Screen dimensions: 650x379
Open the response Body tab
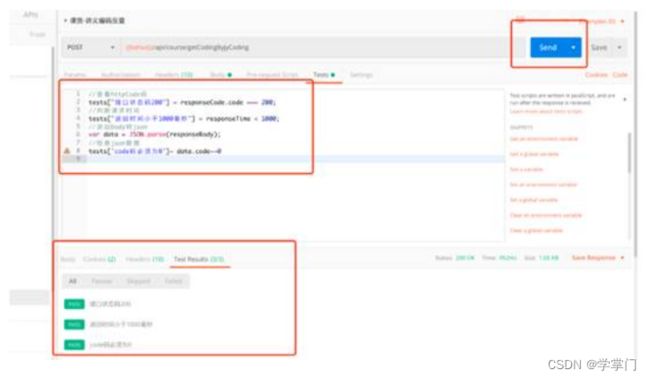click(68, 260)
